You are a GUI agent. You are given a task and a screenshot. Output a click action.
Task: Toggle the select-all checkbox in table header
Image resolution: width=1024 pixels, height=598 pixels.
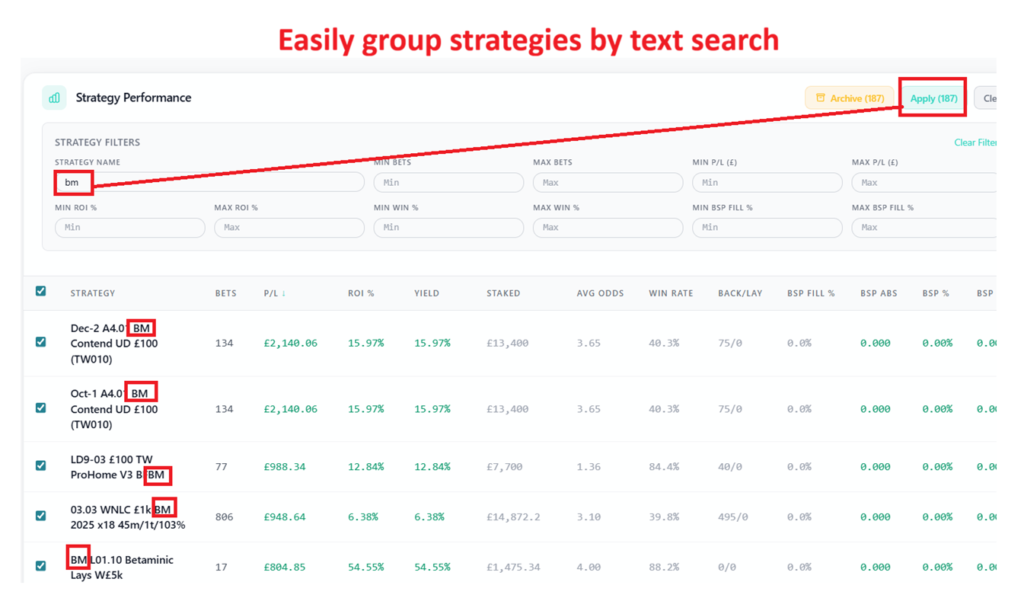[41, 292]
